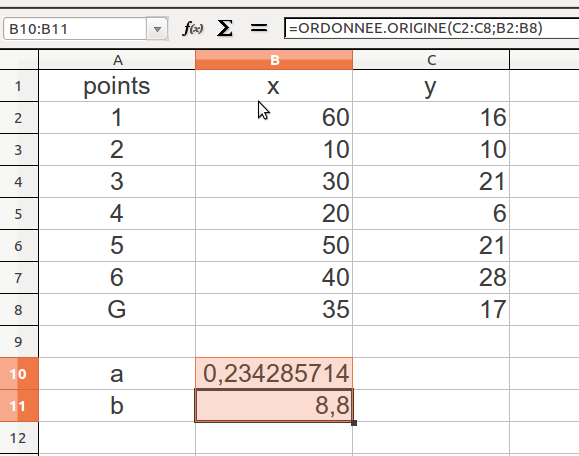Screen dimensions: 579x456
Task: Click the fill handle of selected range
Action: pyautogui.click(x=354, y=423)
